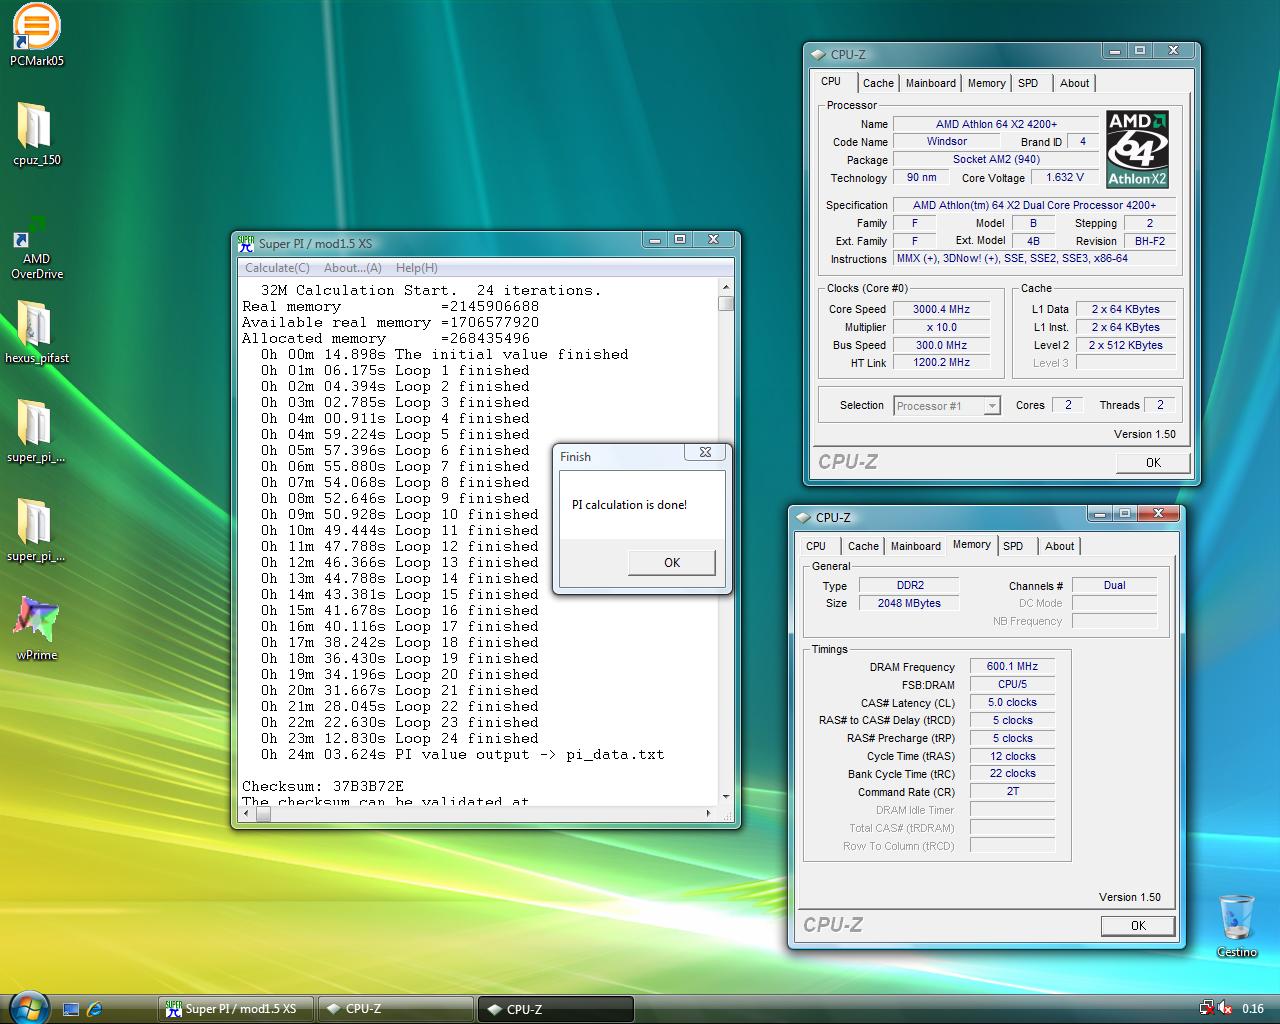Open the PCMark05 desktop shortcut
Image resolution: width=1280 pixels, height=1024 pixels.
tap(36, 34)
